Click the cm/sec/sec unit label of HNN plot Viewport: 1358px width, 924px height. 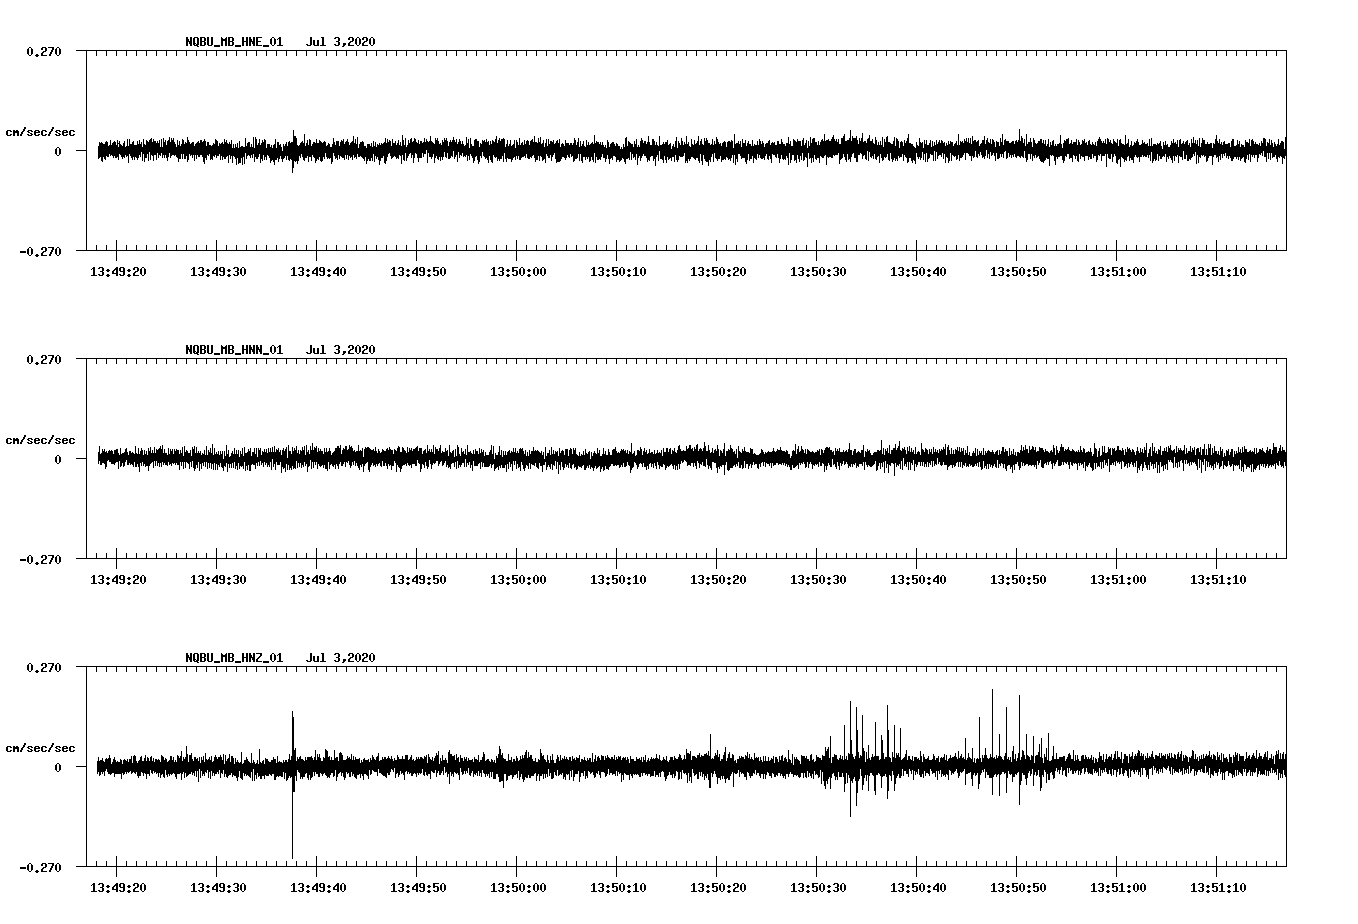coord(40,440)
